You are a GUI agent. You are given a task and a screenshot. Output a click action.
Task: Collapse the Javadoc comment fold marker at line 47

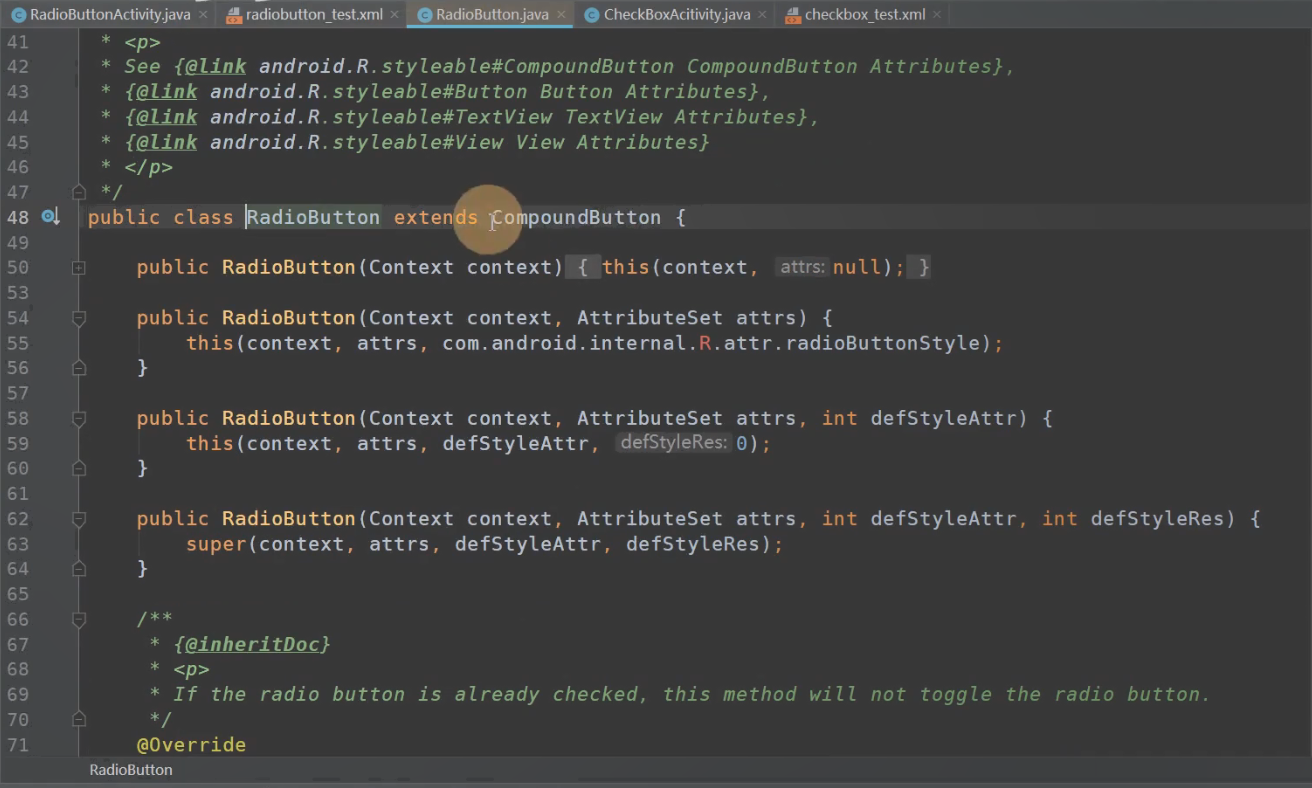[x=79, y=192]
